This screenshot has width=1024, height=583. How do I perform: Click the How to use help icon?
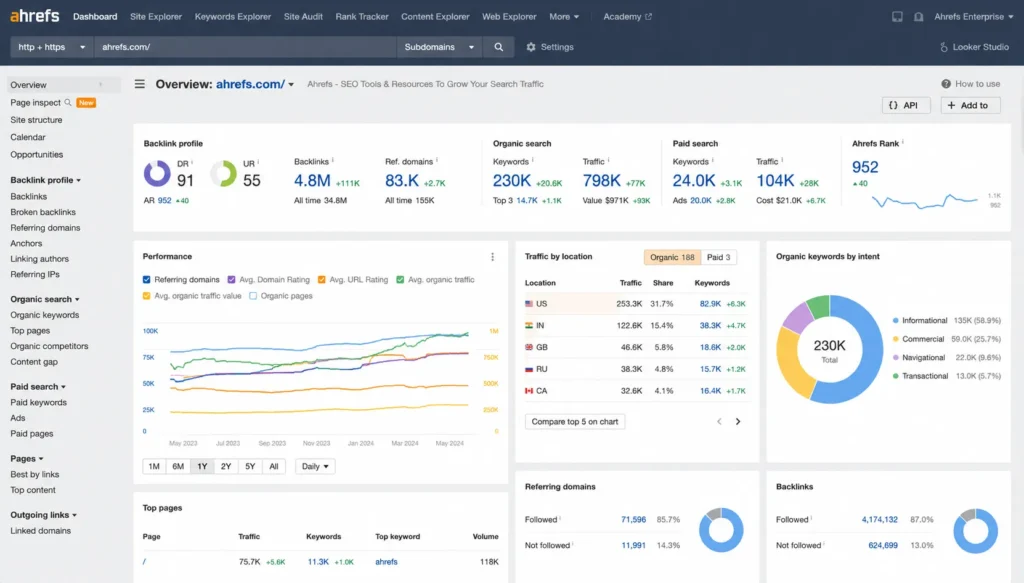pyautogui.click(x=946, y=84)
